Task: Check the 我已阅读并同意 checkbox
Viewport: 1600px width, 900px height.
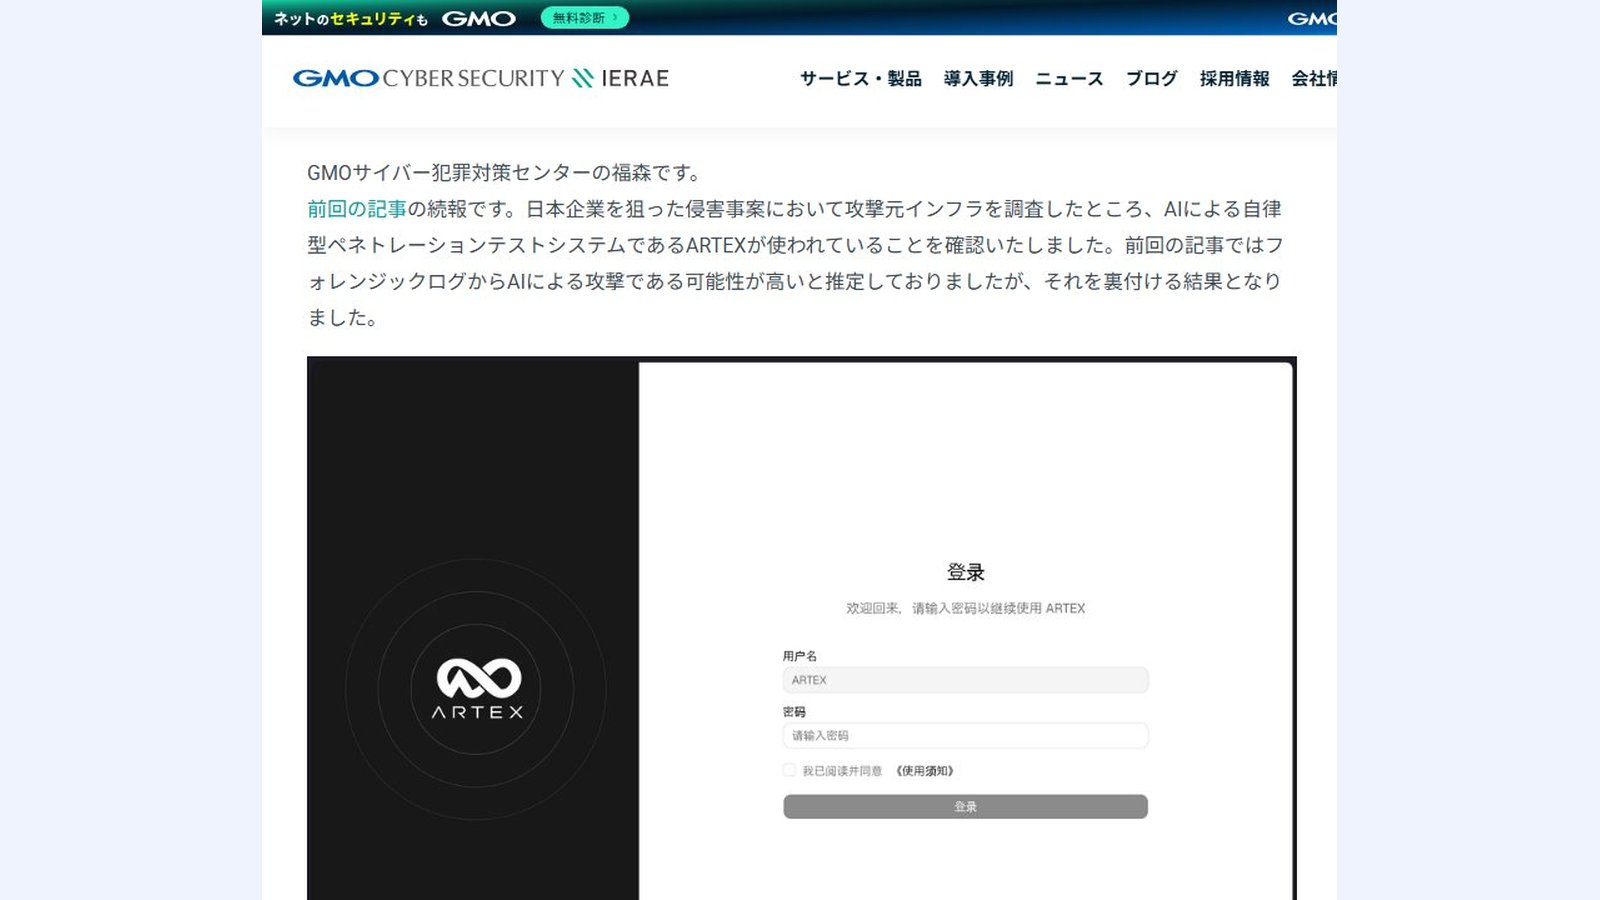Action: click(x=789, y=770)
